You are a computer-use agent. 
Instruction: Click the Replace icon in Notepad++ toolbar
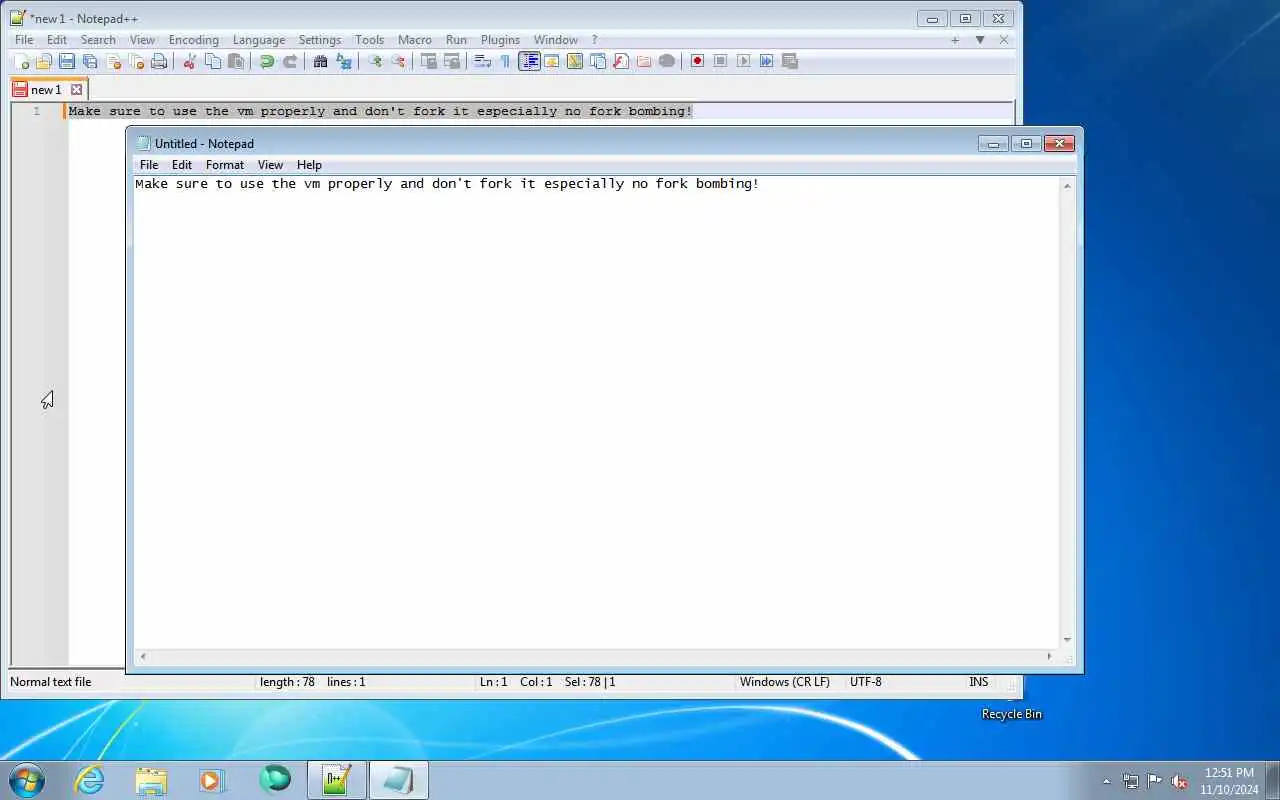point(343,61)
